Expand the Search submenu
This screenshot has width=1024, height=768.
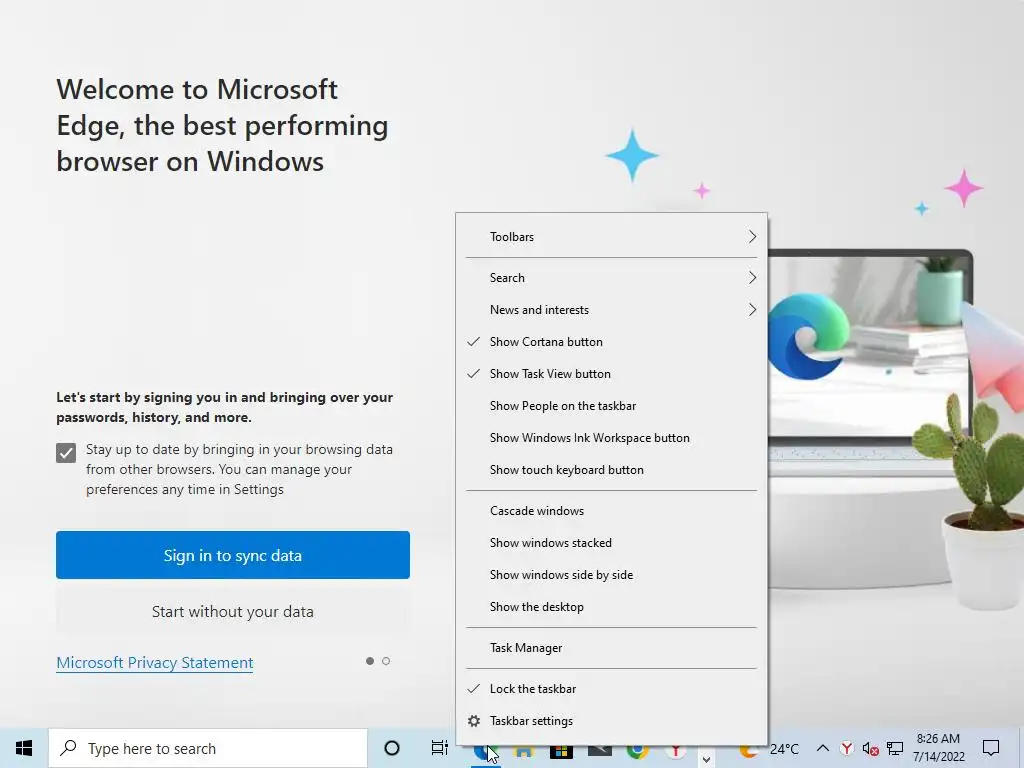[x=611, y=278]
